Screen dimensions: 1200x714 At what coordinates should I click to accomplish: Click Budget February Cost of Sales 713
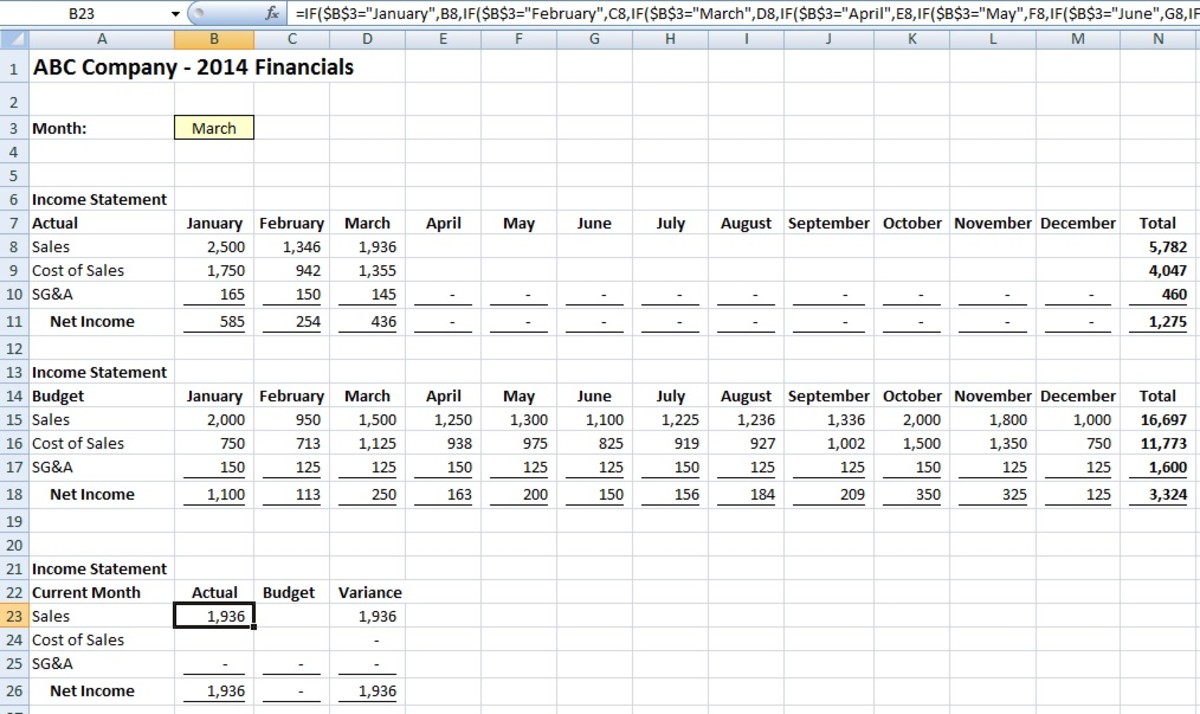pos(308,443)
